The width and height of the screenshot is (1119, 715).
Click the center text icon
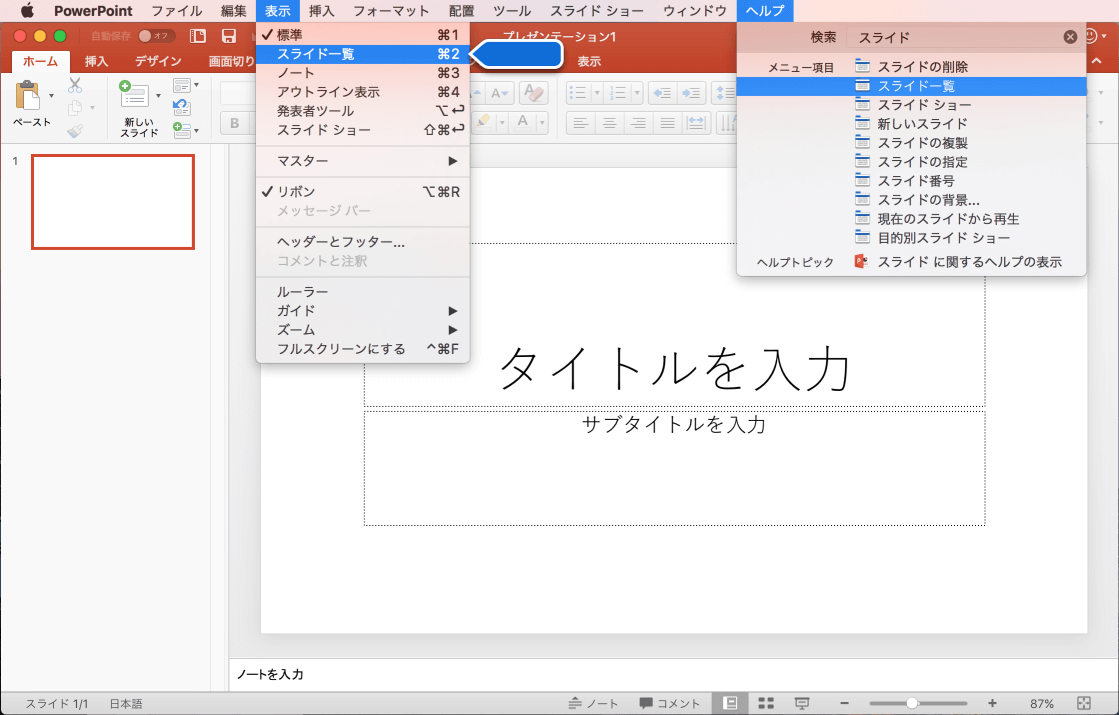[609, 123]
